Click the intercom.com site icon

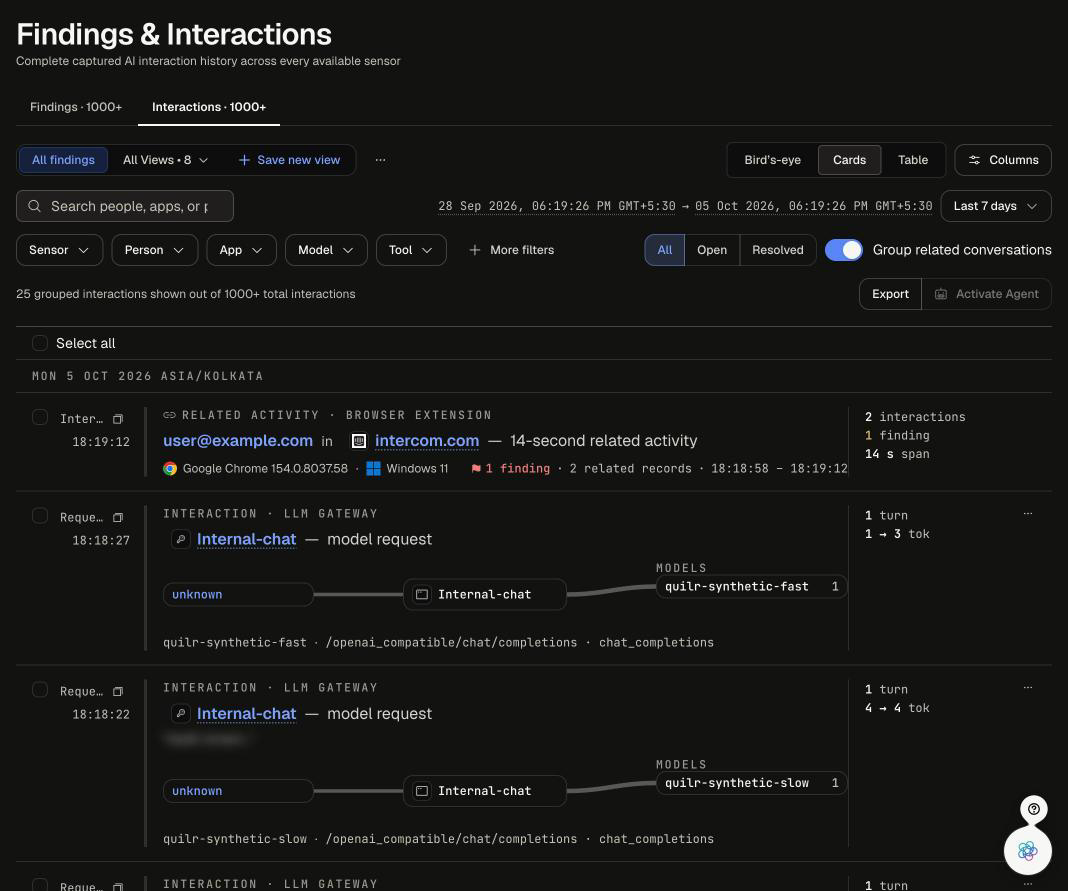359,441
